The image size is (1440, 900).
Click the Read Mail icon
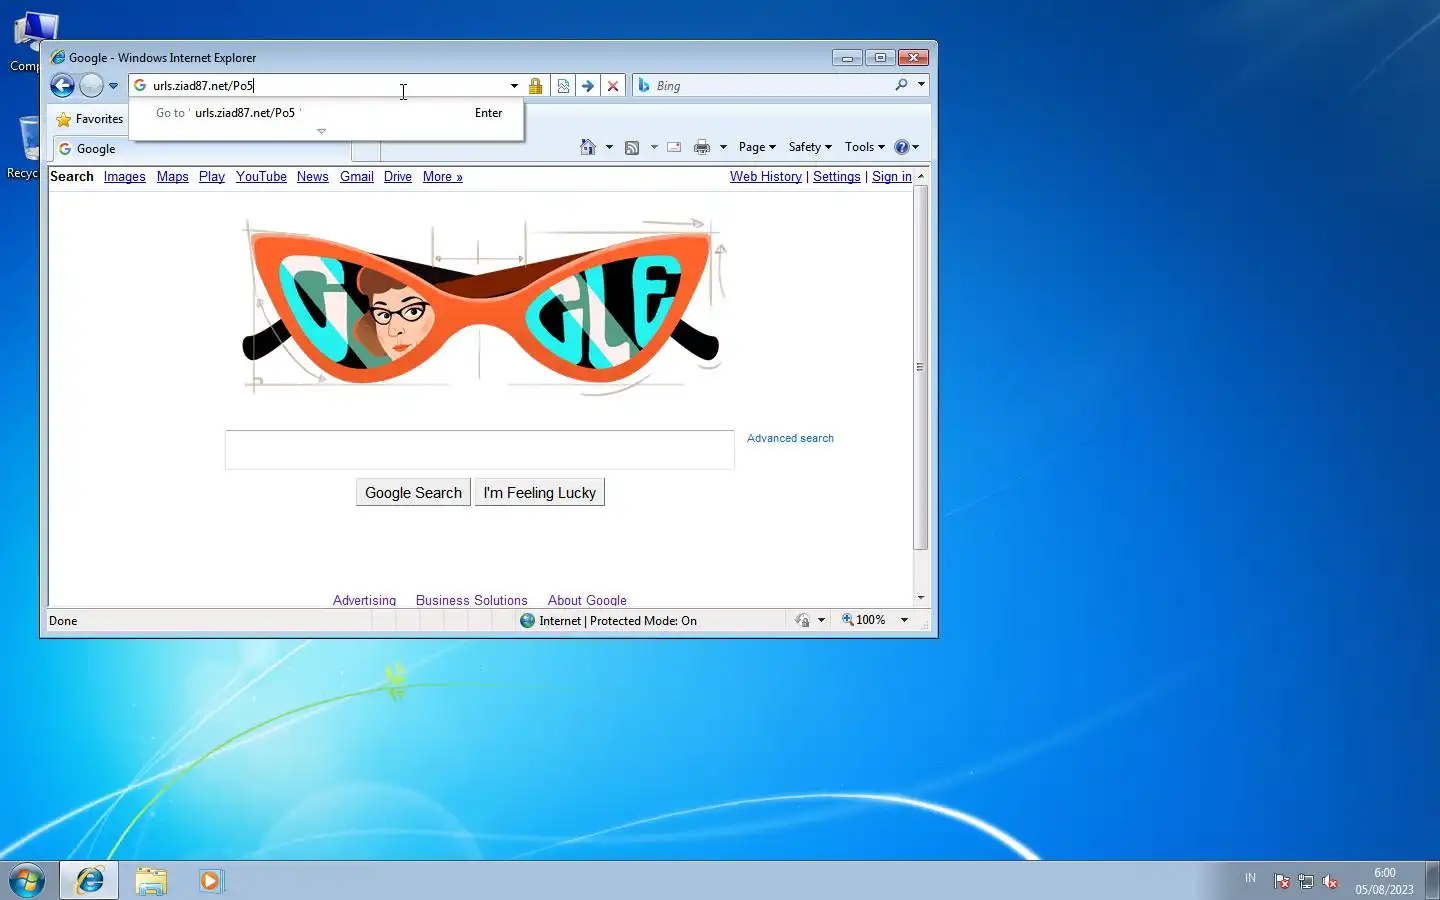tap(675, 147)
